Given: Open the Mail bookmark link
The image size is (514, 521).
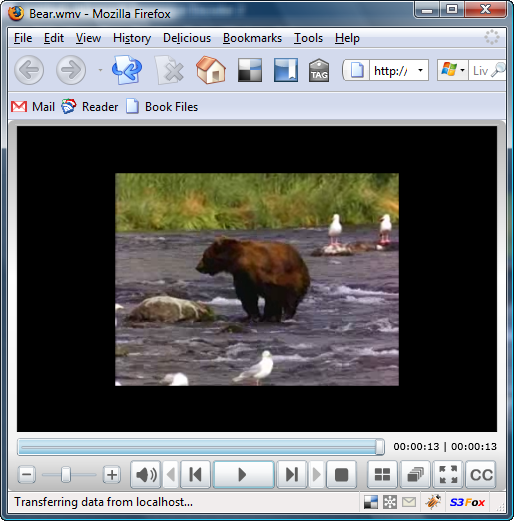Looking at the screenshot, I should [x=33, y=107].
